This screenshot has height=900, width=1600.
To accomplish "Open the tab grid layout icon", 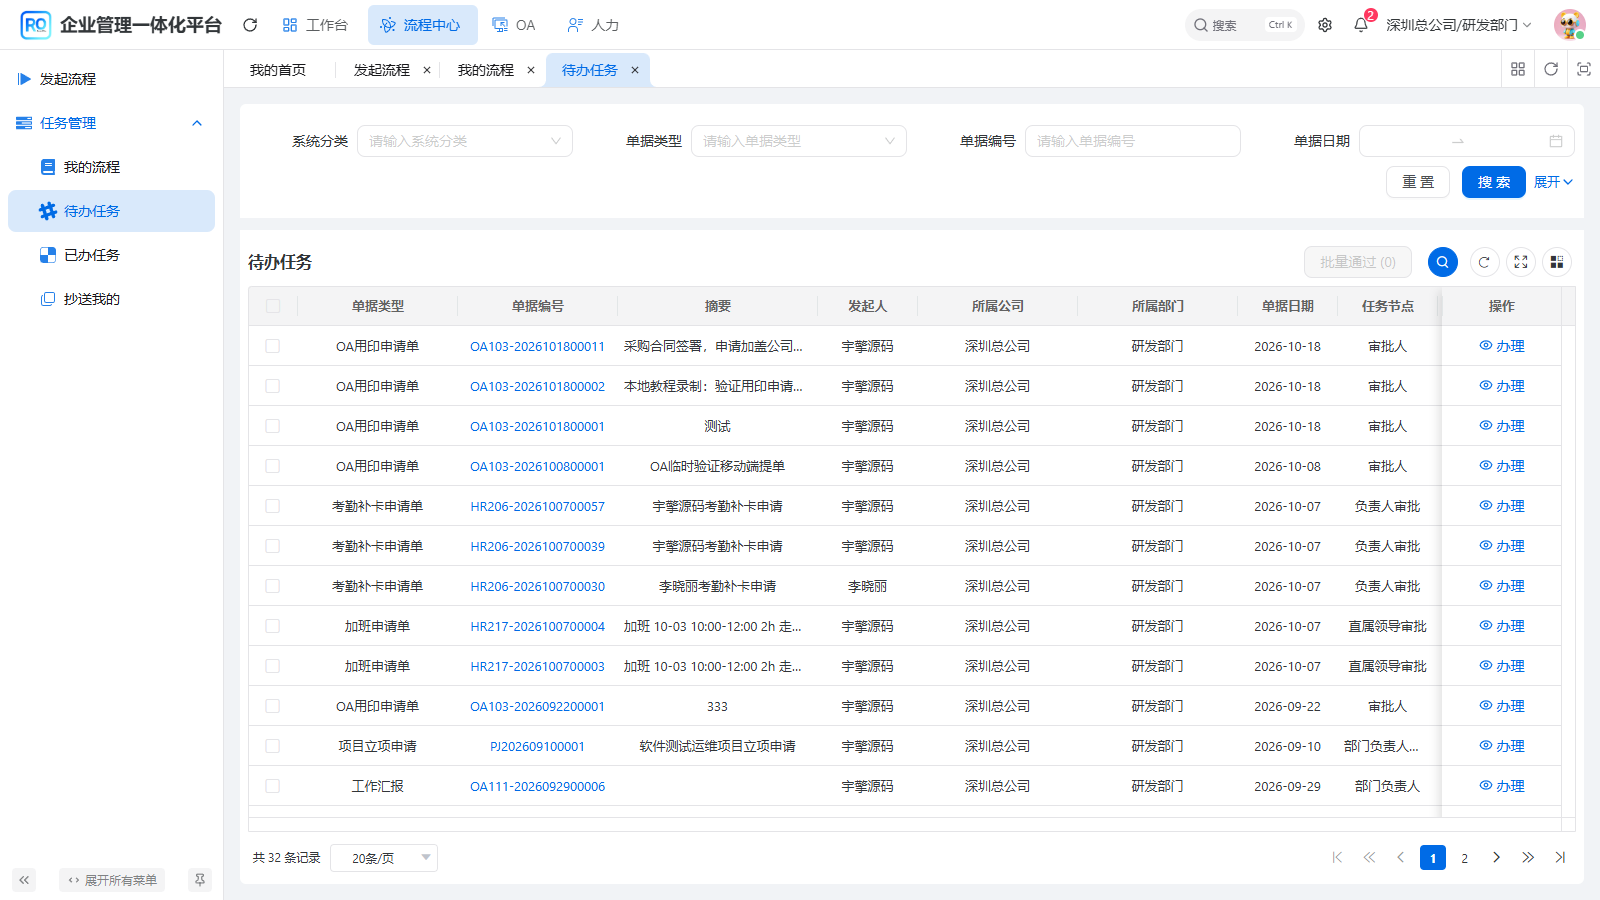I will (1518, 69).
